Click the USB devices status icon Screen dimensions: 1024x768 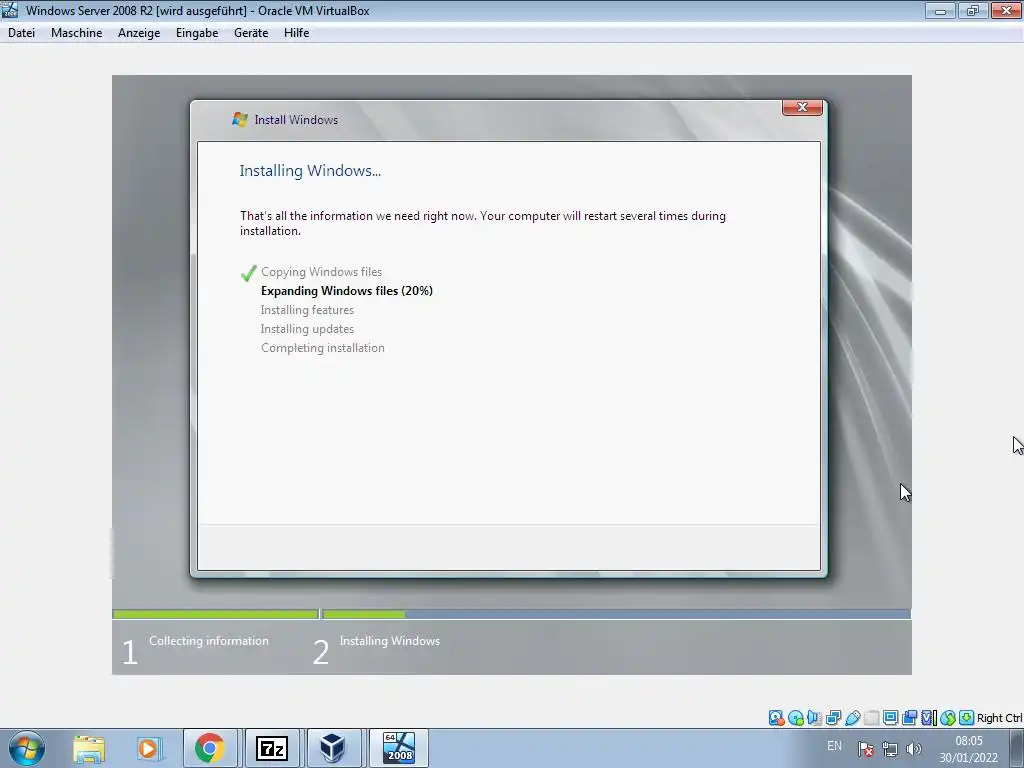[852, 718]
